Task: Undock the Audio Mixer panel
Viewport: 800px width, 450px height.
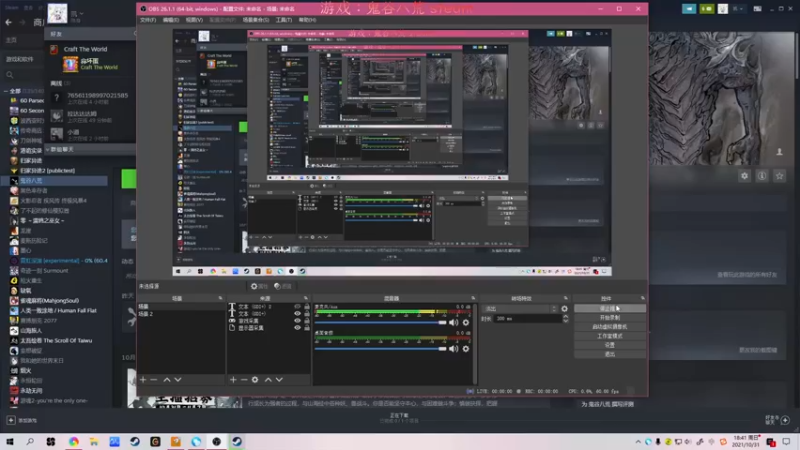Action: click(x=473, y=298)
